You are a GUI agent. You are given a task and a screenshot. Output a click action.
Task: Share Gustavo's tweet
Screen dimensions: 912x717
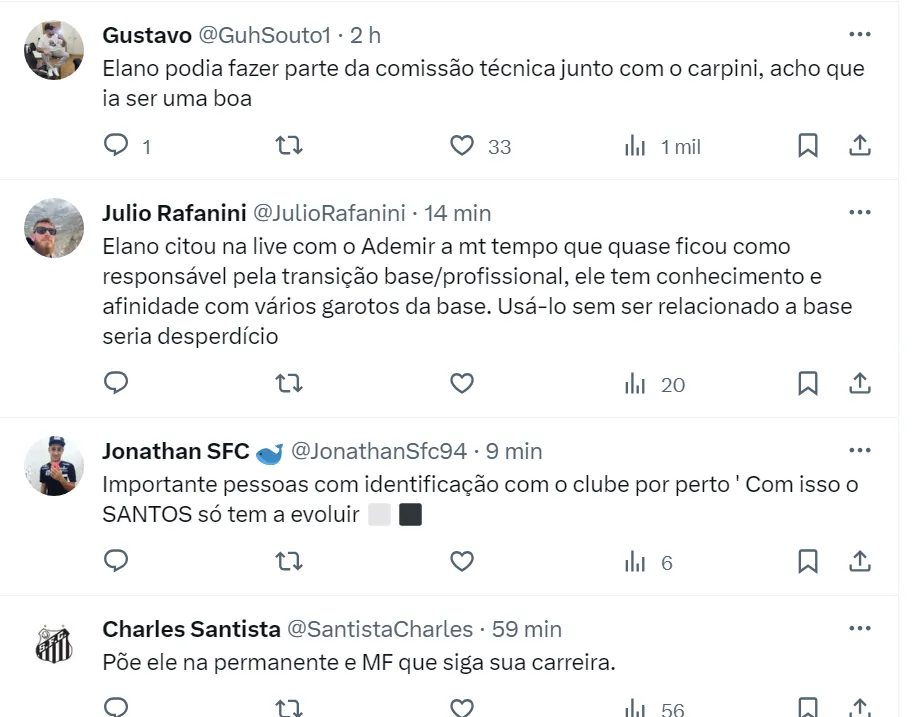859,146
